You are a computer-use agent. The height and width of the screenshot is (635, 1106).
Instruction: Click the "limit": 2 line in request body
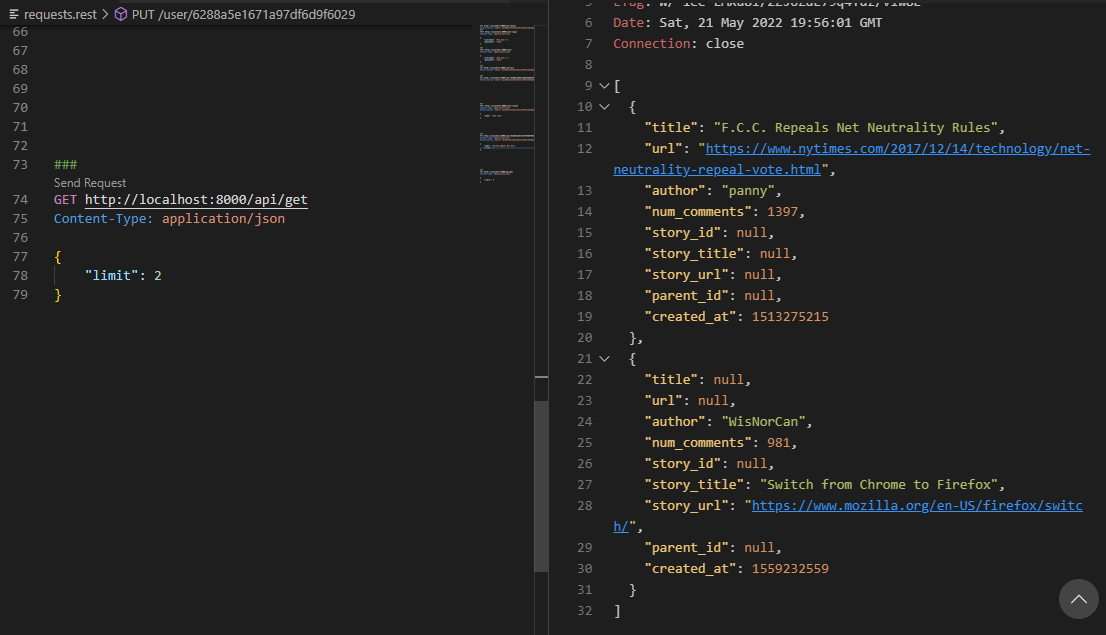123,276
